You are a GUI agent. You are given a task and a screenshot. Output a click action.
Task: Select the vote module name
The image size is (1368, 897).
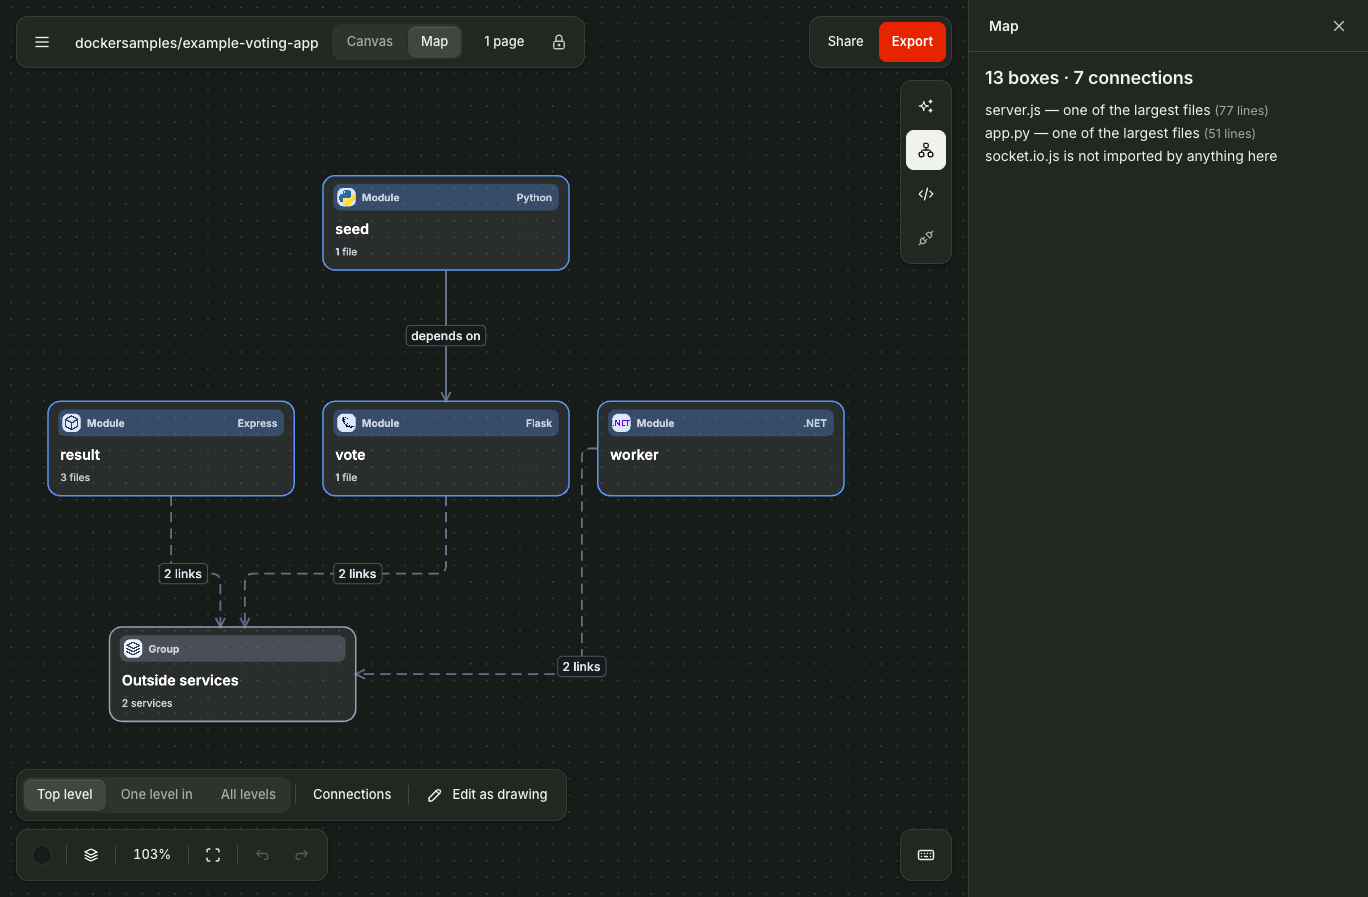(350, 455)
